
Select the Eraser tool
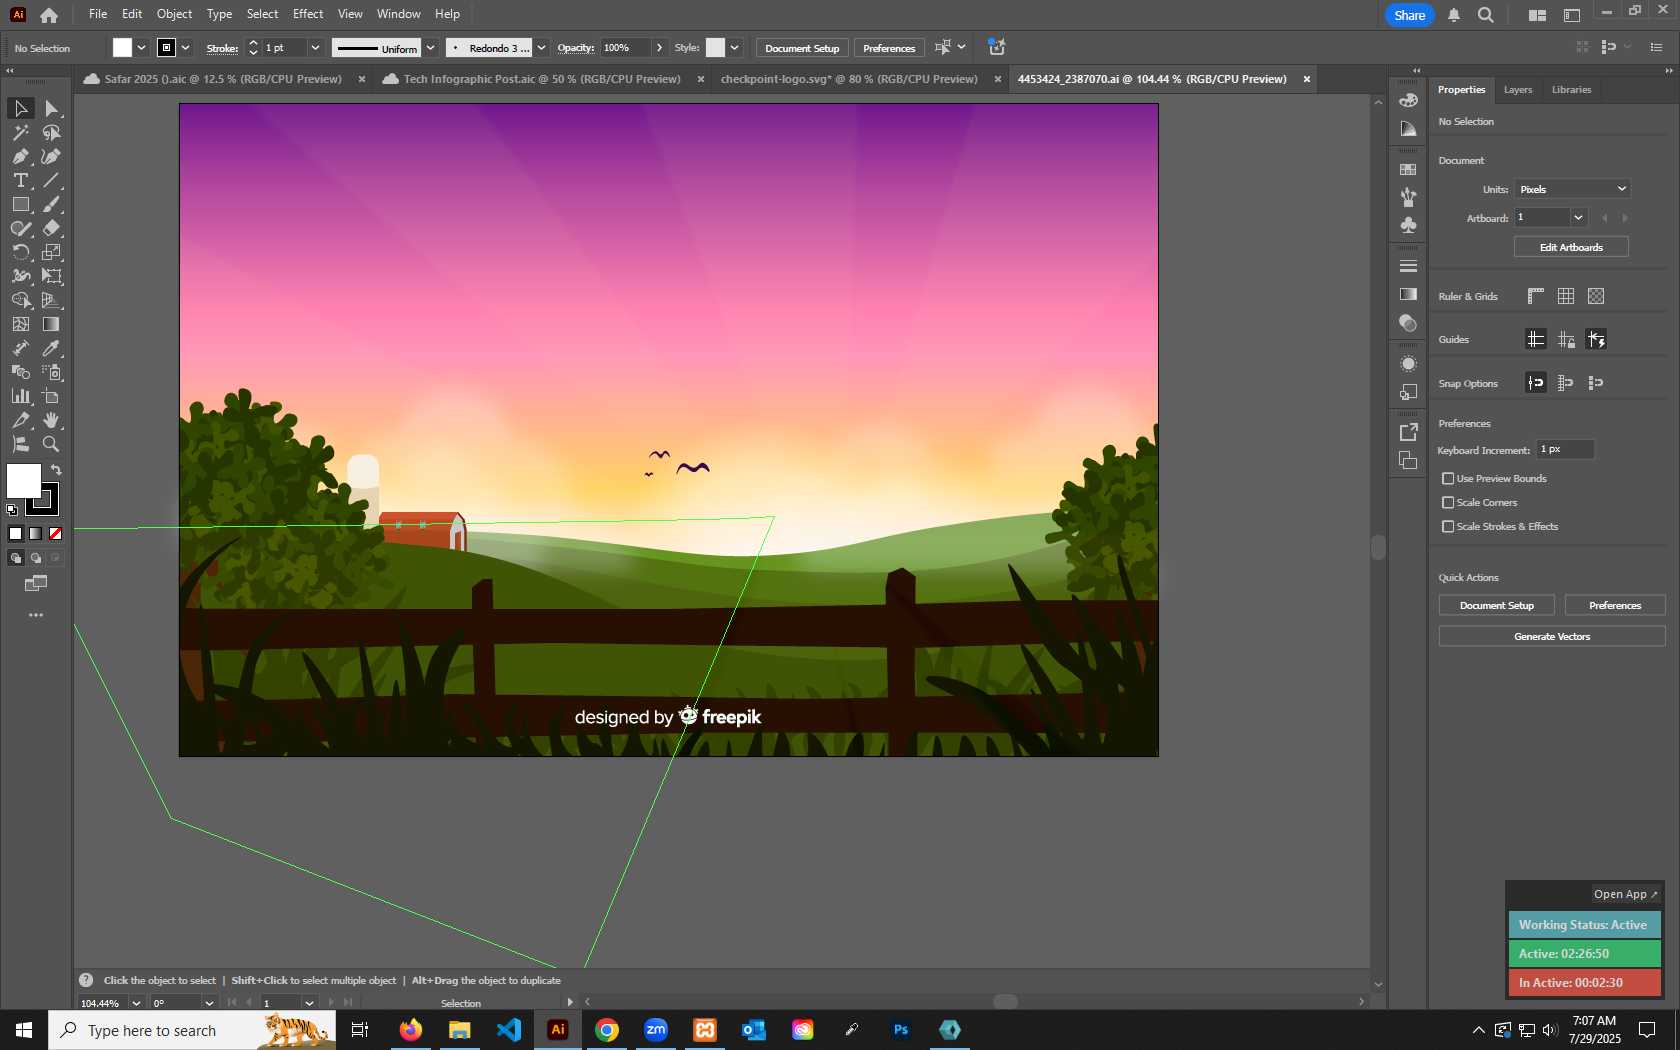pos(51,228)
